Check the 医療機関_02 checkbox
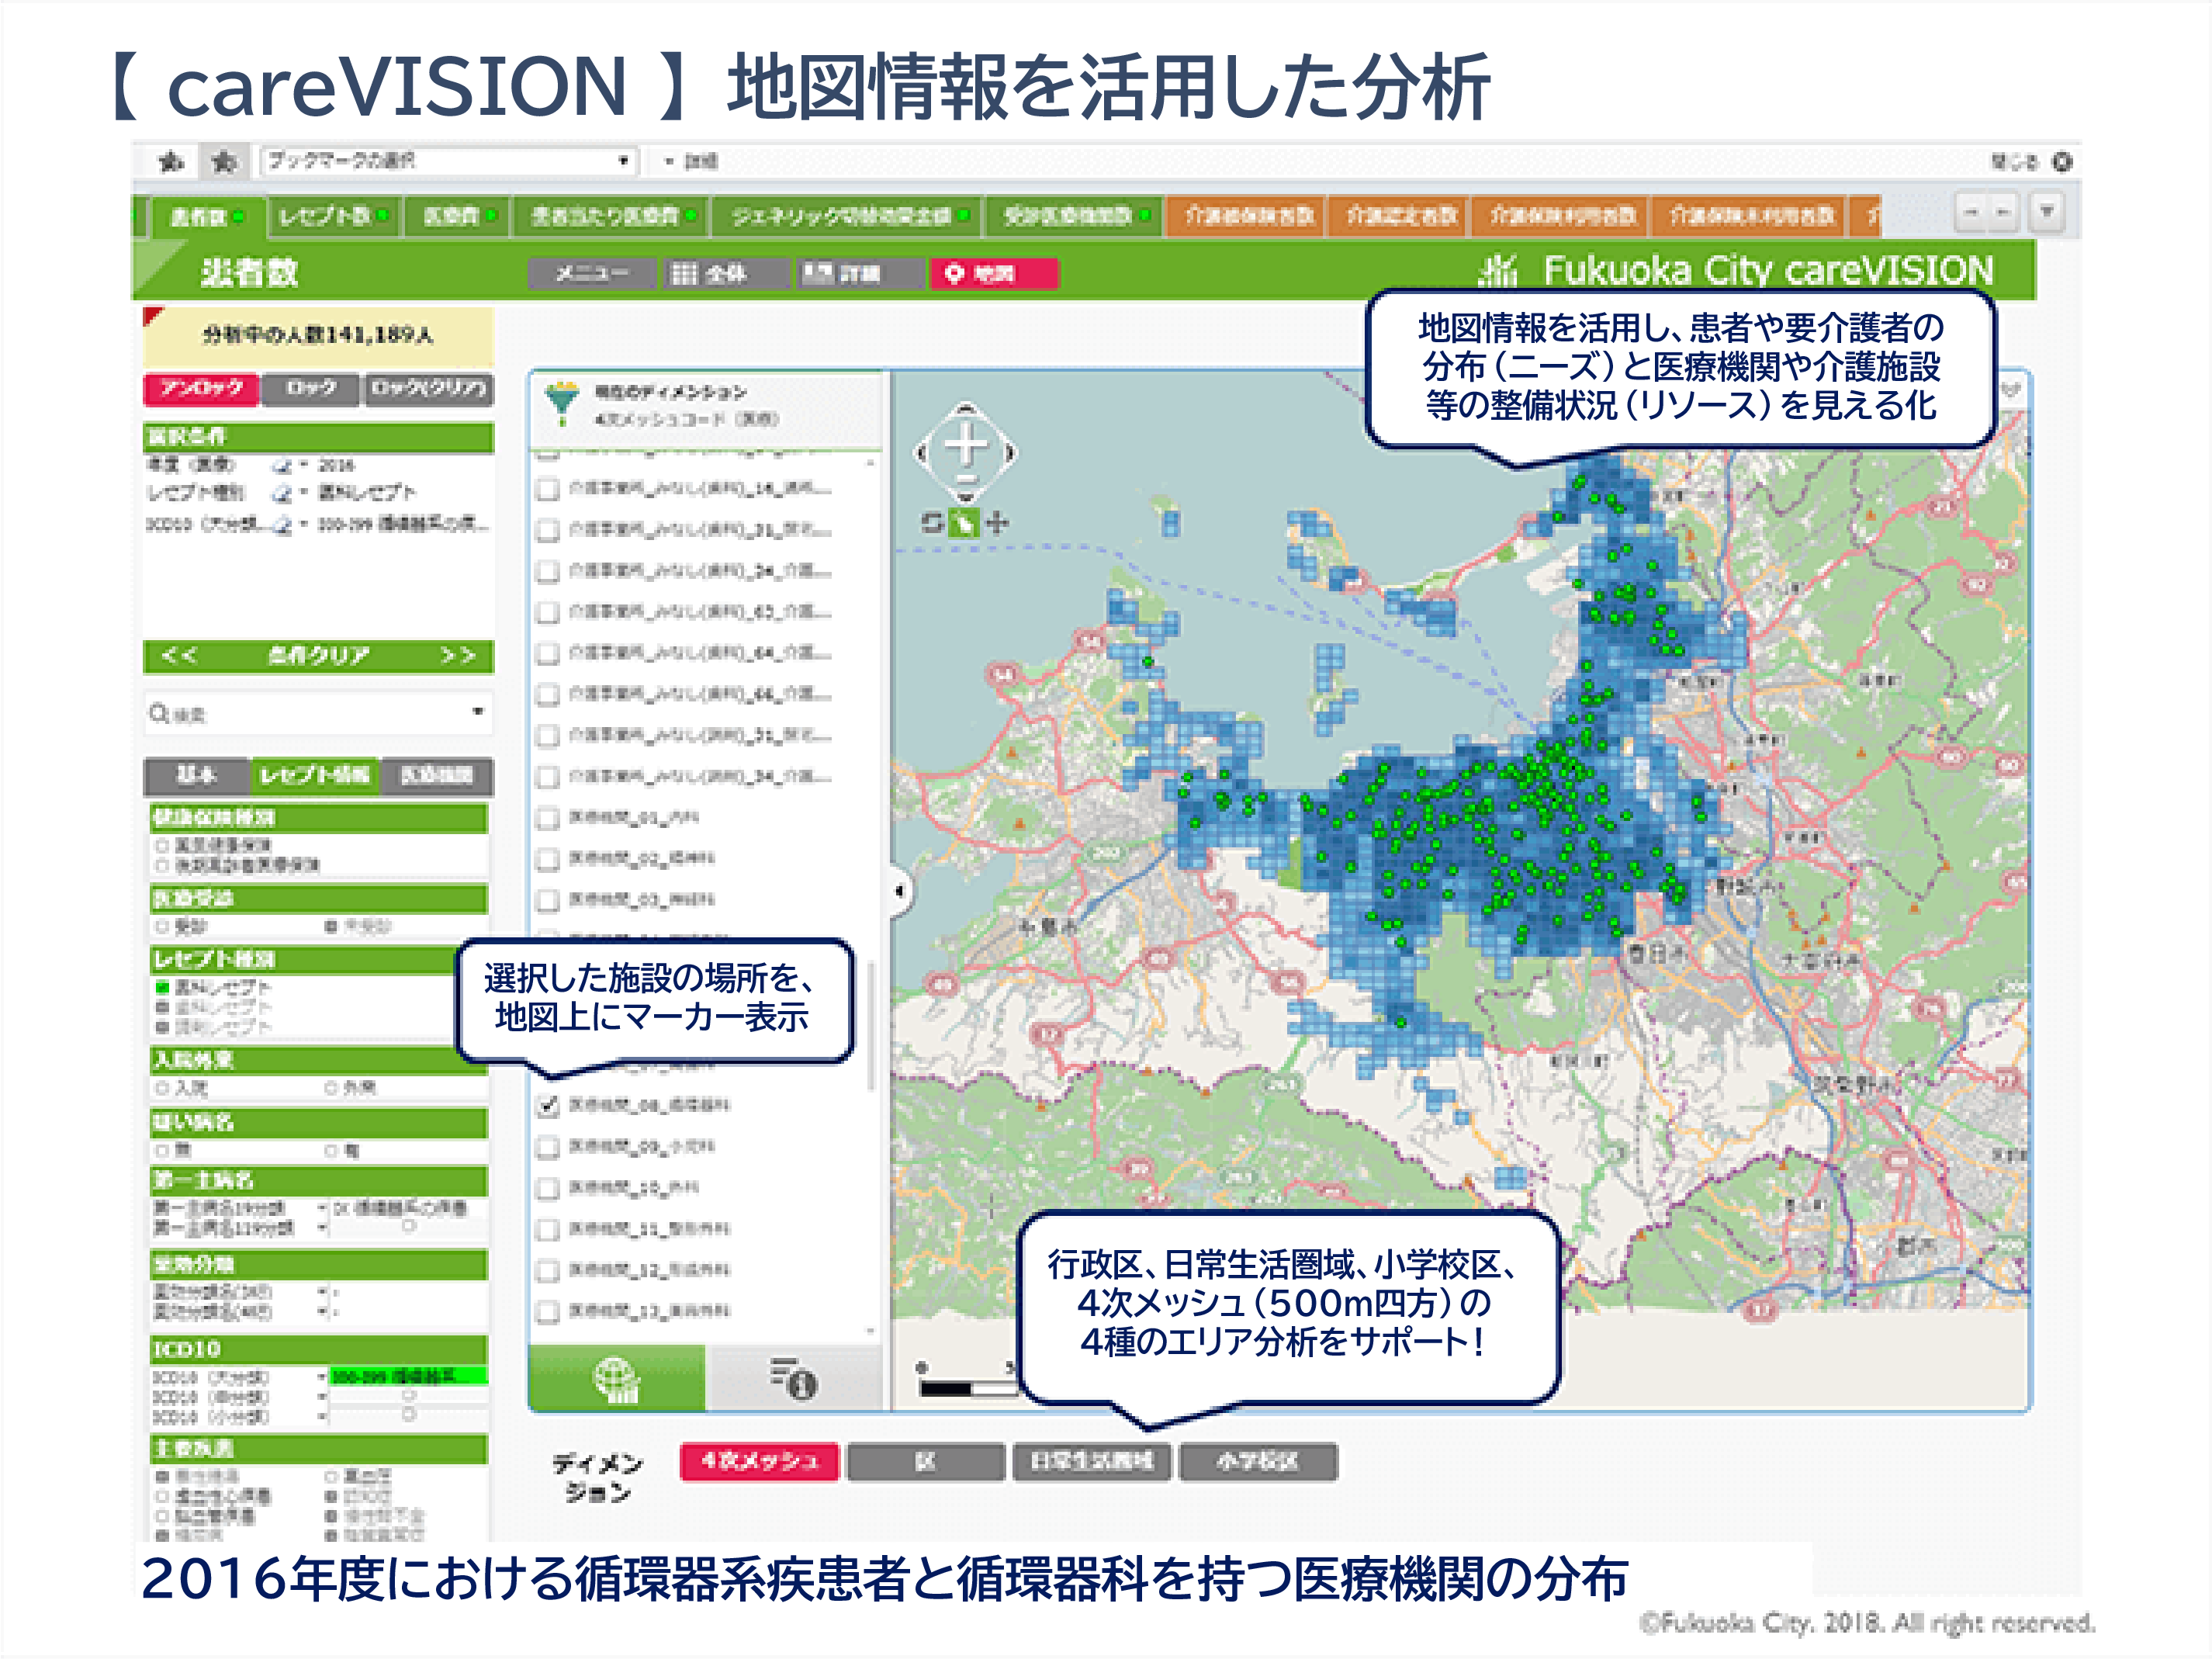 tap(548, 859)
